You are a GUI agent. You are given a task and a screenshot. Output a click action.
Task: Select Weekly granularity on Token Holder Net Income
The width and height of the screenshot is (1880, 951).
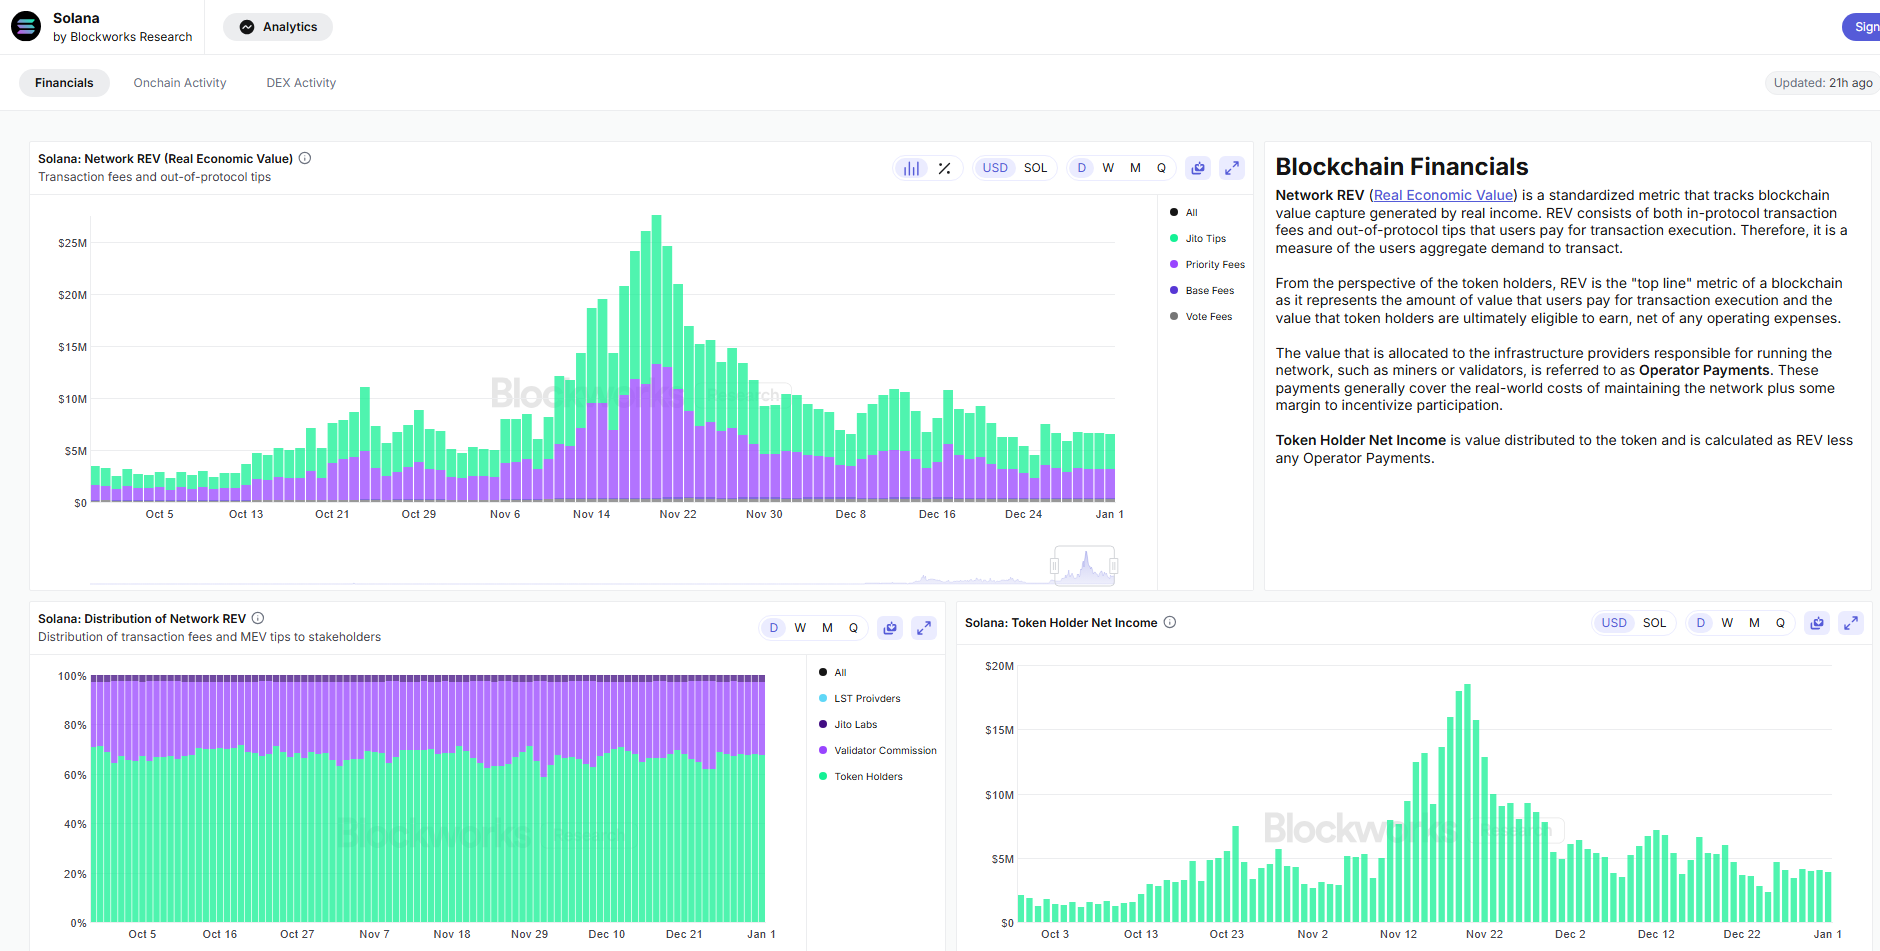(x=1727, y=622)
